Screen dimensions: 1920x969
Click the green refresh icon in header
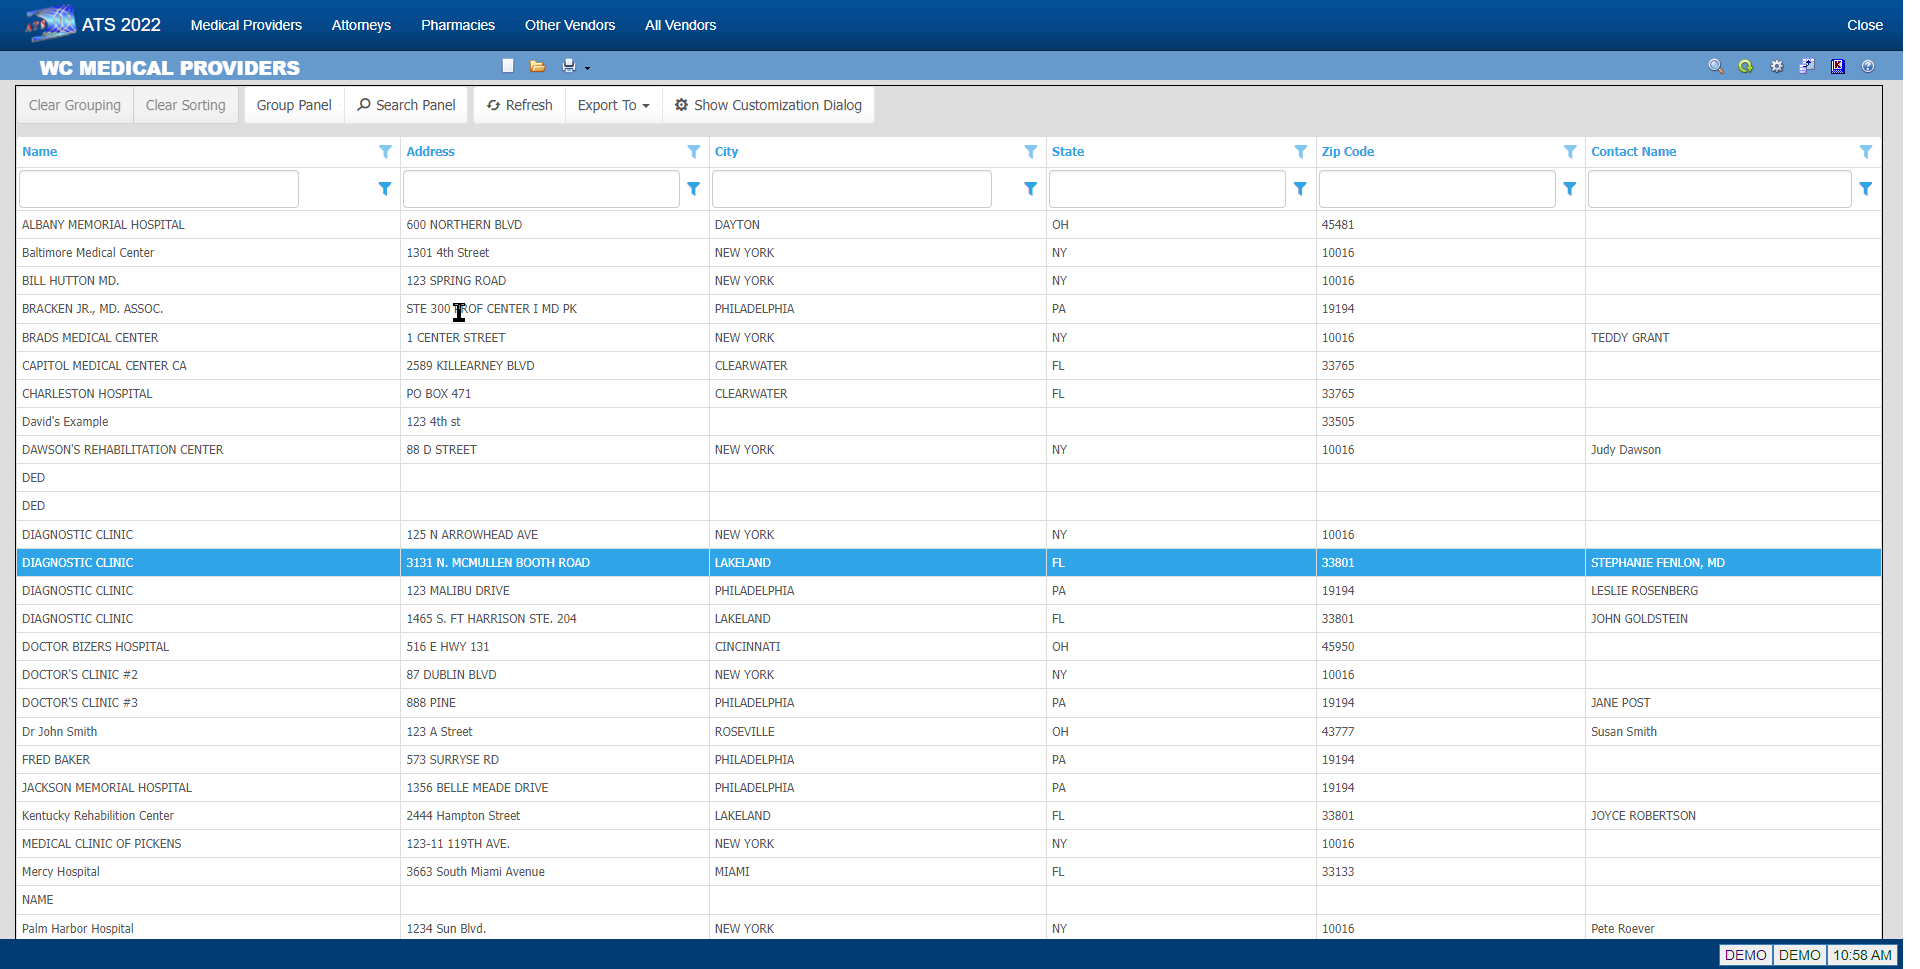click(1746, 66)
